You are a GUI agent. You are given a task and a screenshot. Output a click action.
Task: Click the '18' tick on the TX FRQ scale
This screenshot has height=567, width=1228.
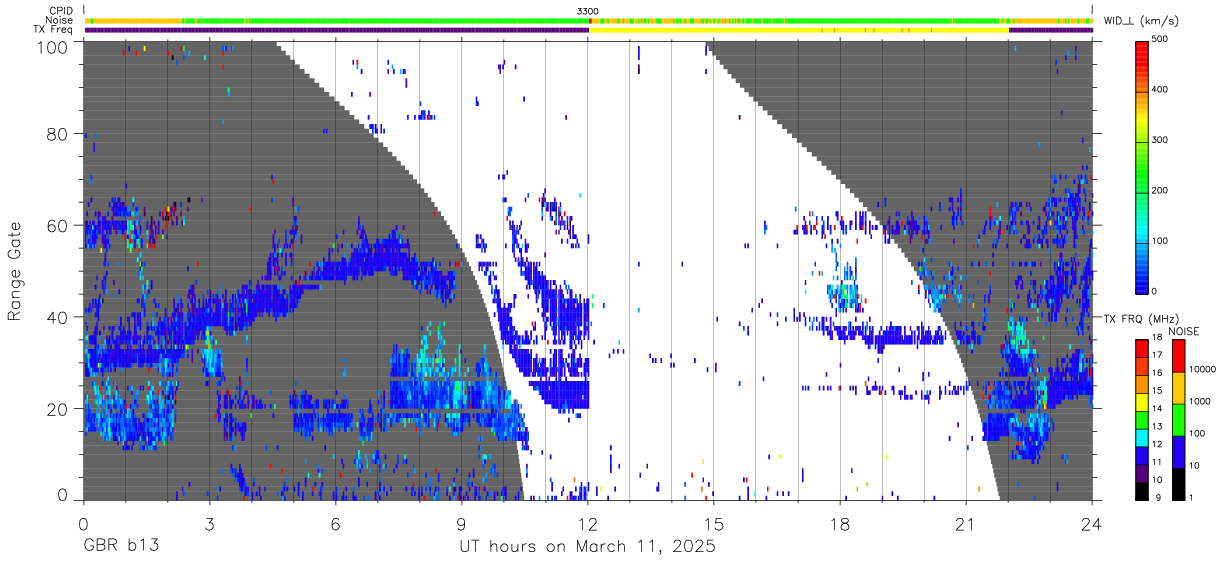tap(1157, 337)
